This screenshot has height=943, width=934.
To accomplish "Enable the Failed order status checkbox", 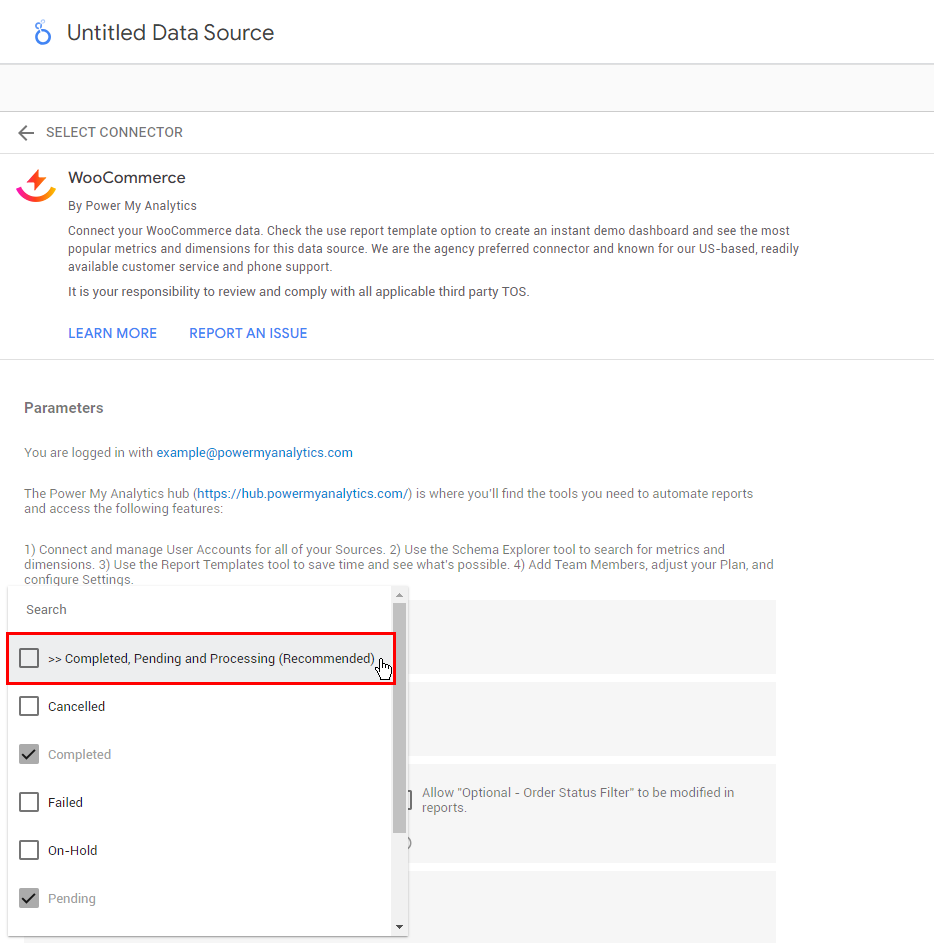I will (x=29, y=802).
